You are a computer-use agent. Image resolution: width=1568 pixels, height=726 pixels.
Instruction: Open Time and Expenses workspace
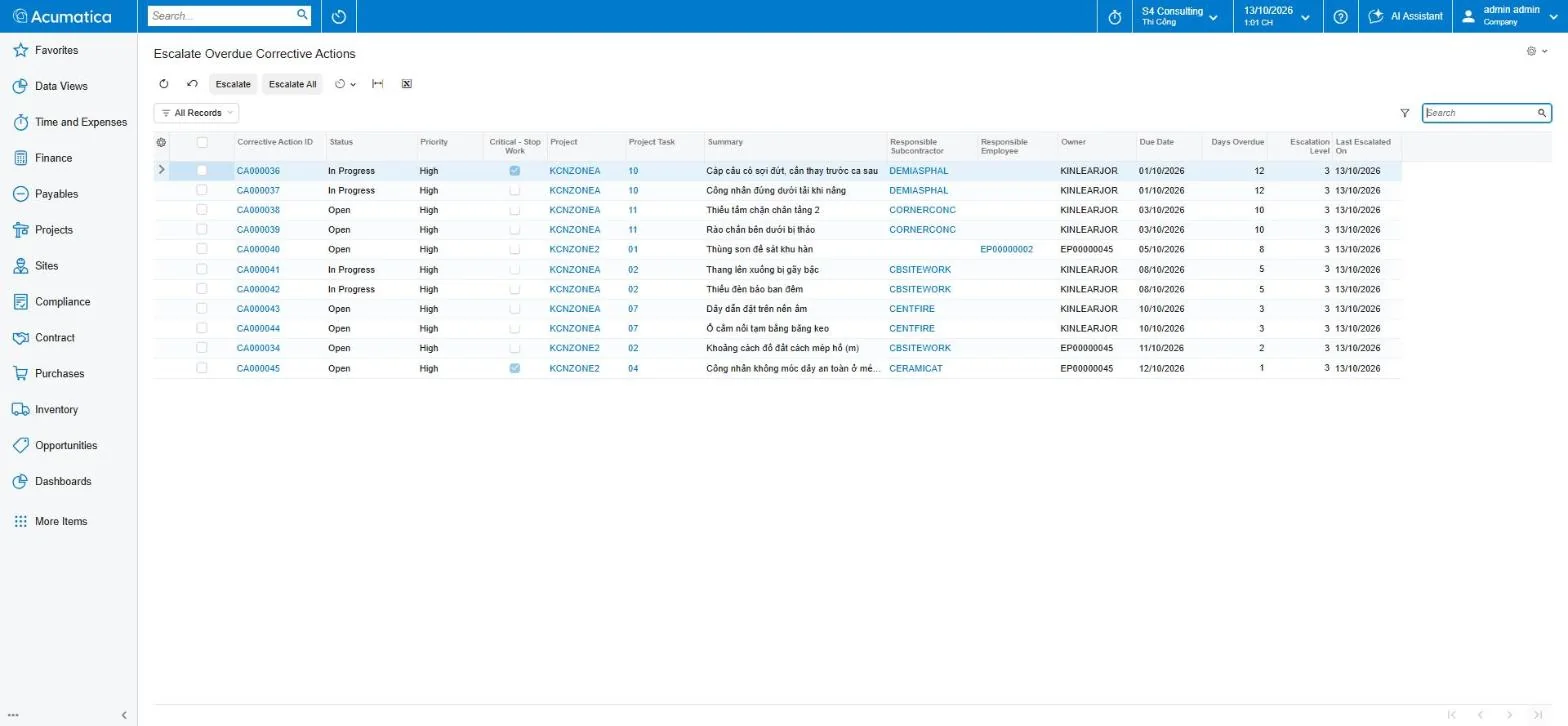[70, 122]
